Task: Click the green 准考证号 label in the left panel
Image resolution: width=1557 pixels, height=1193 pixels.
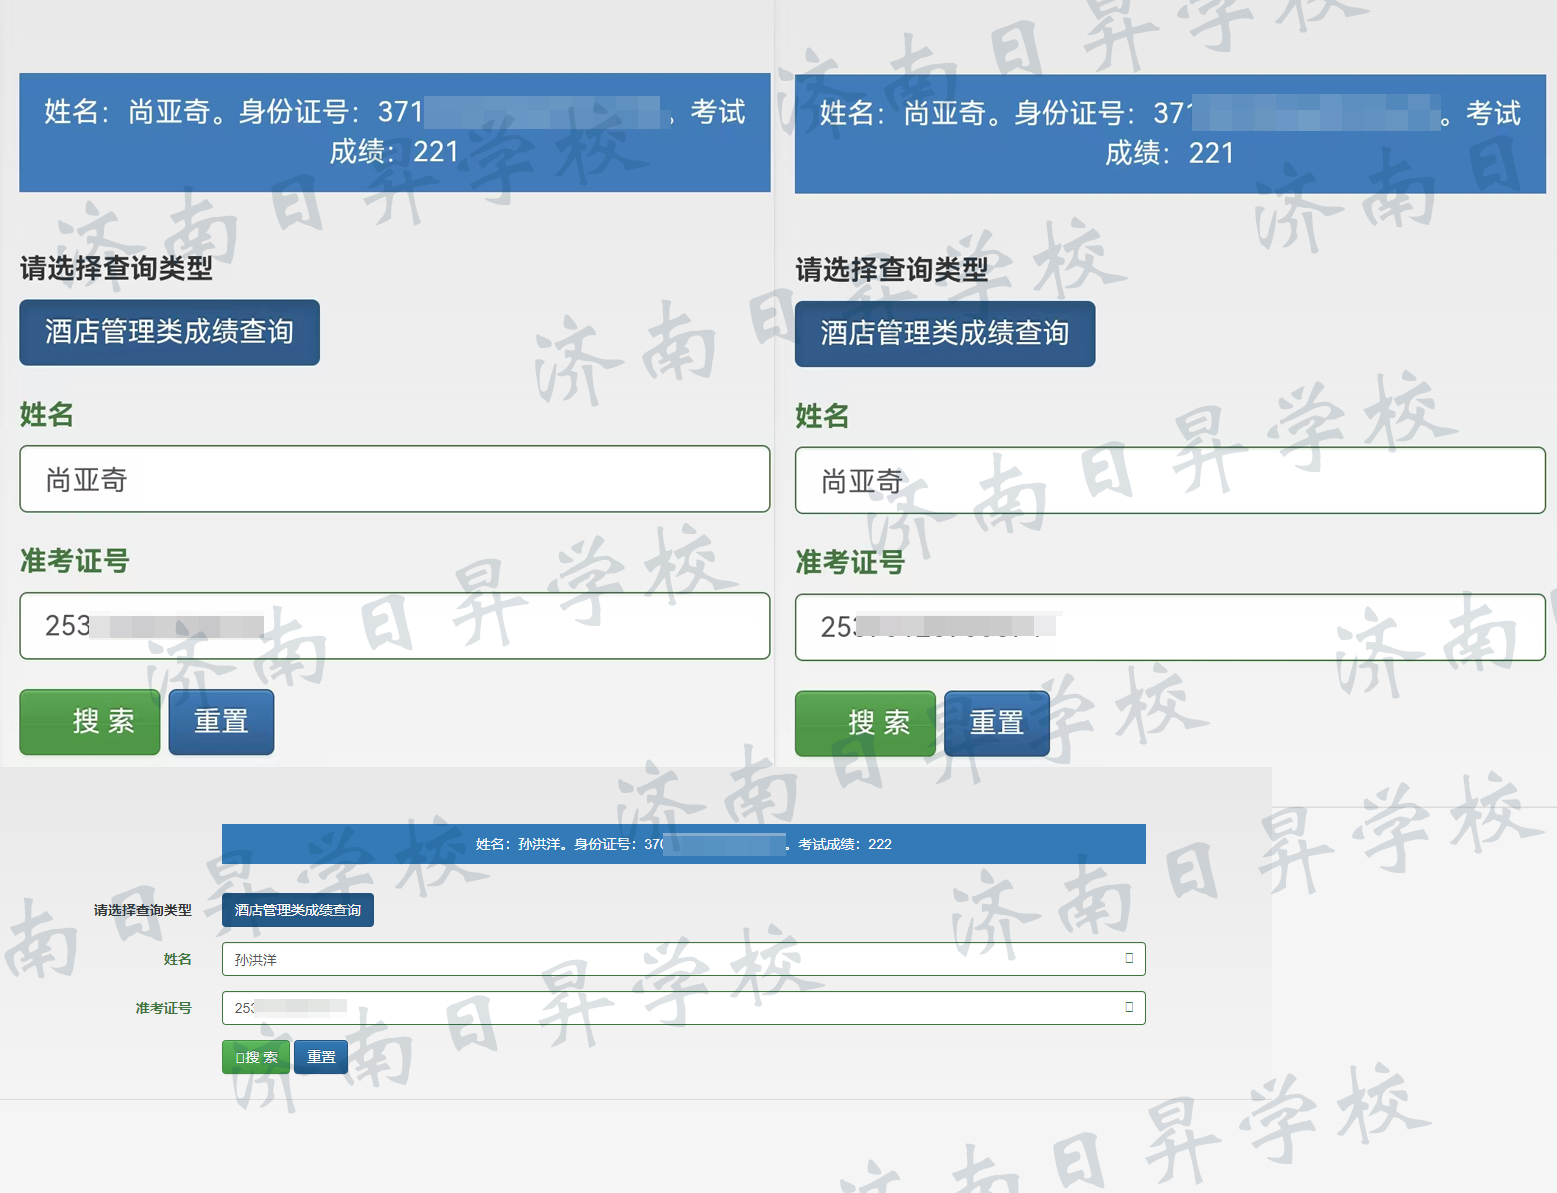Action: 75,561
